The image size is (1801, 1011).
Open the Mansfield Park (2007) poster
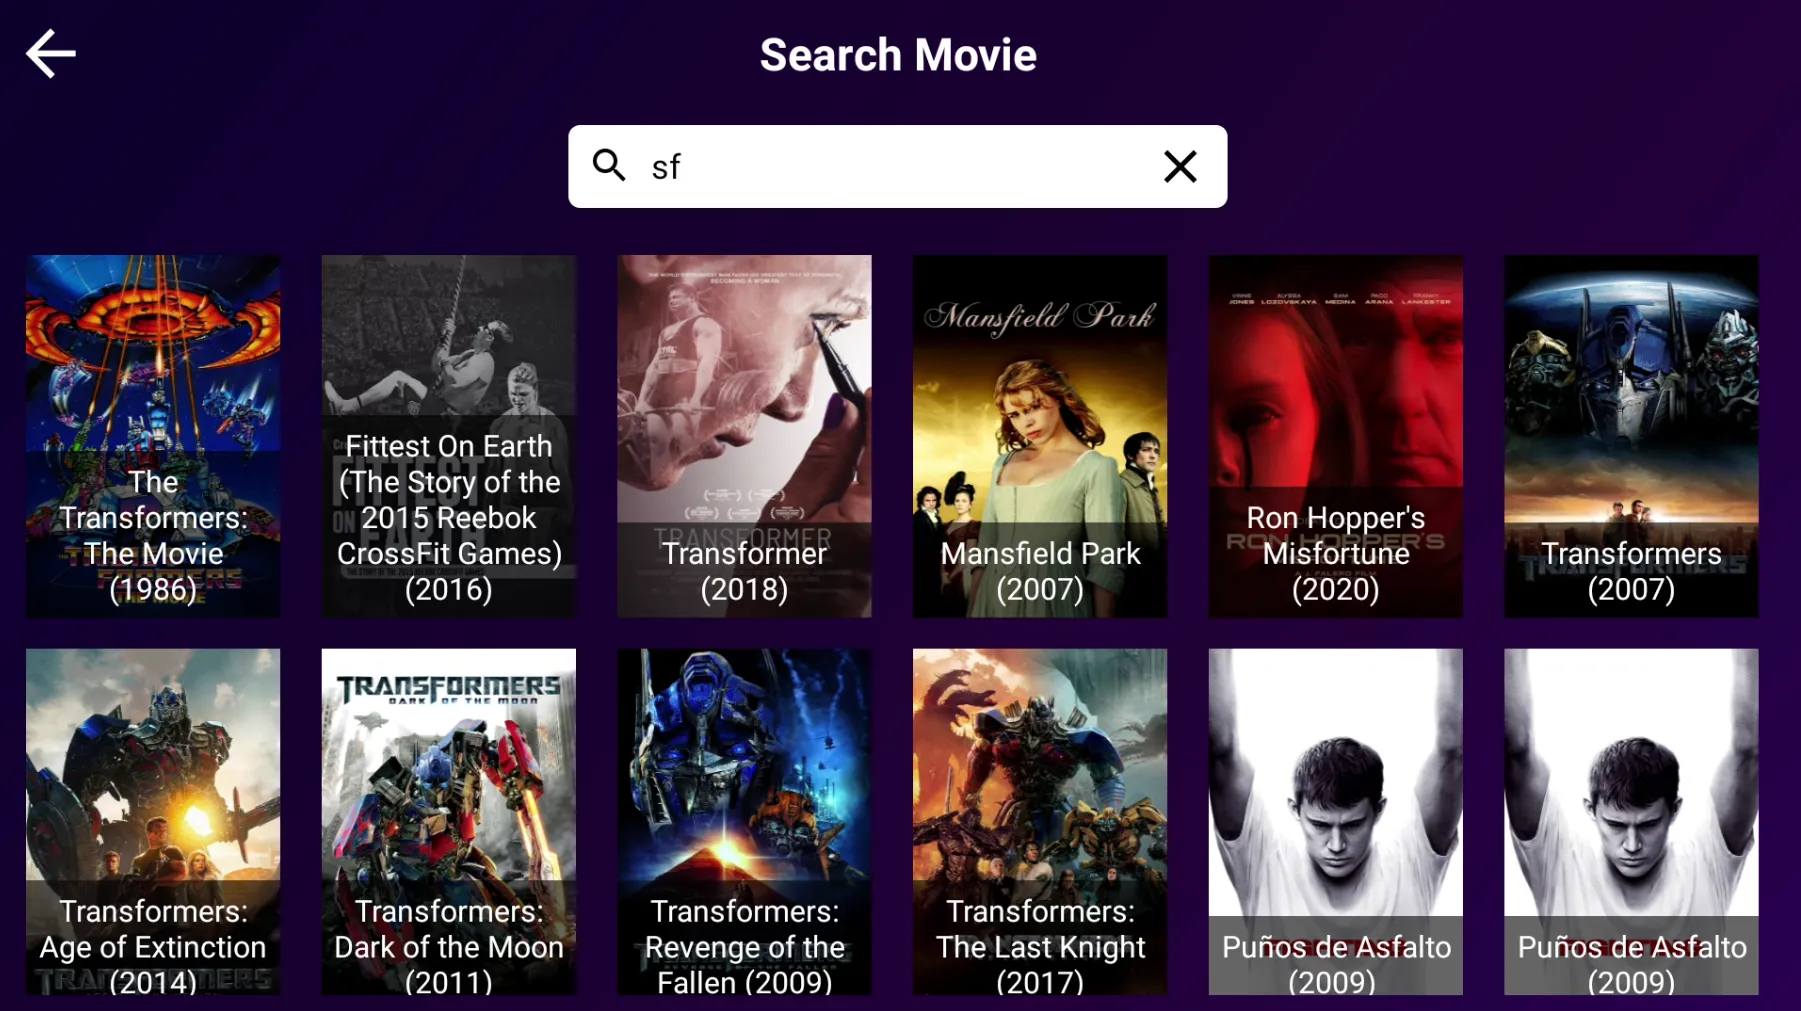pyautogui.click(x=1040, y=436)
